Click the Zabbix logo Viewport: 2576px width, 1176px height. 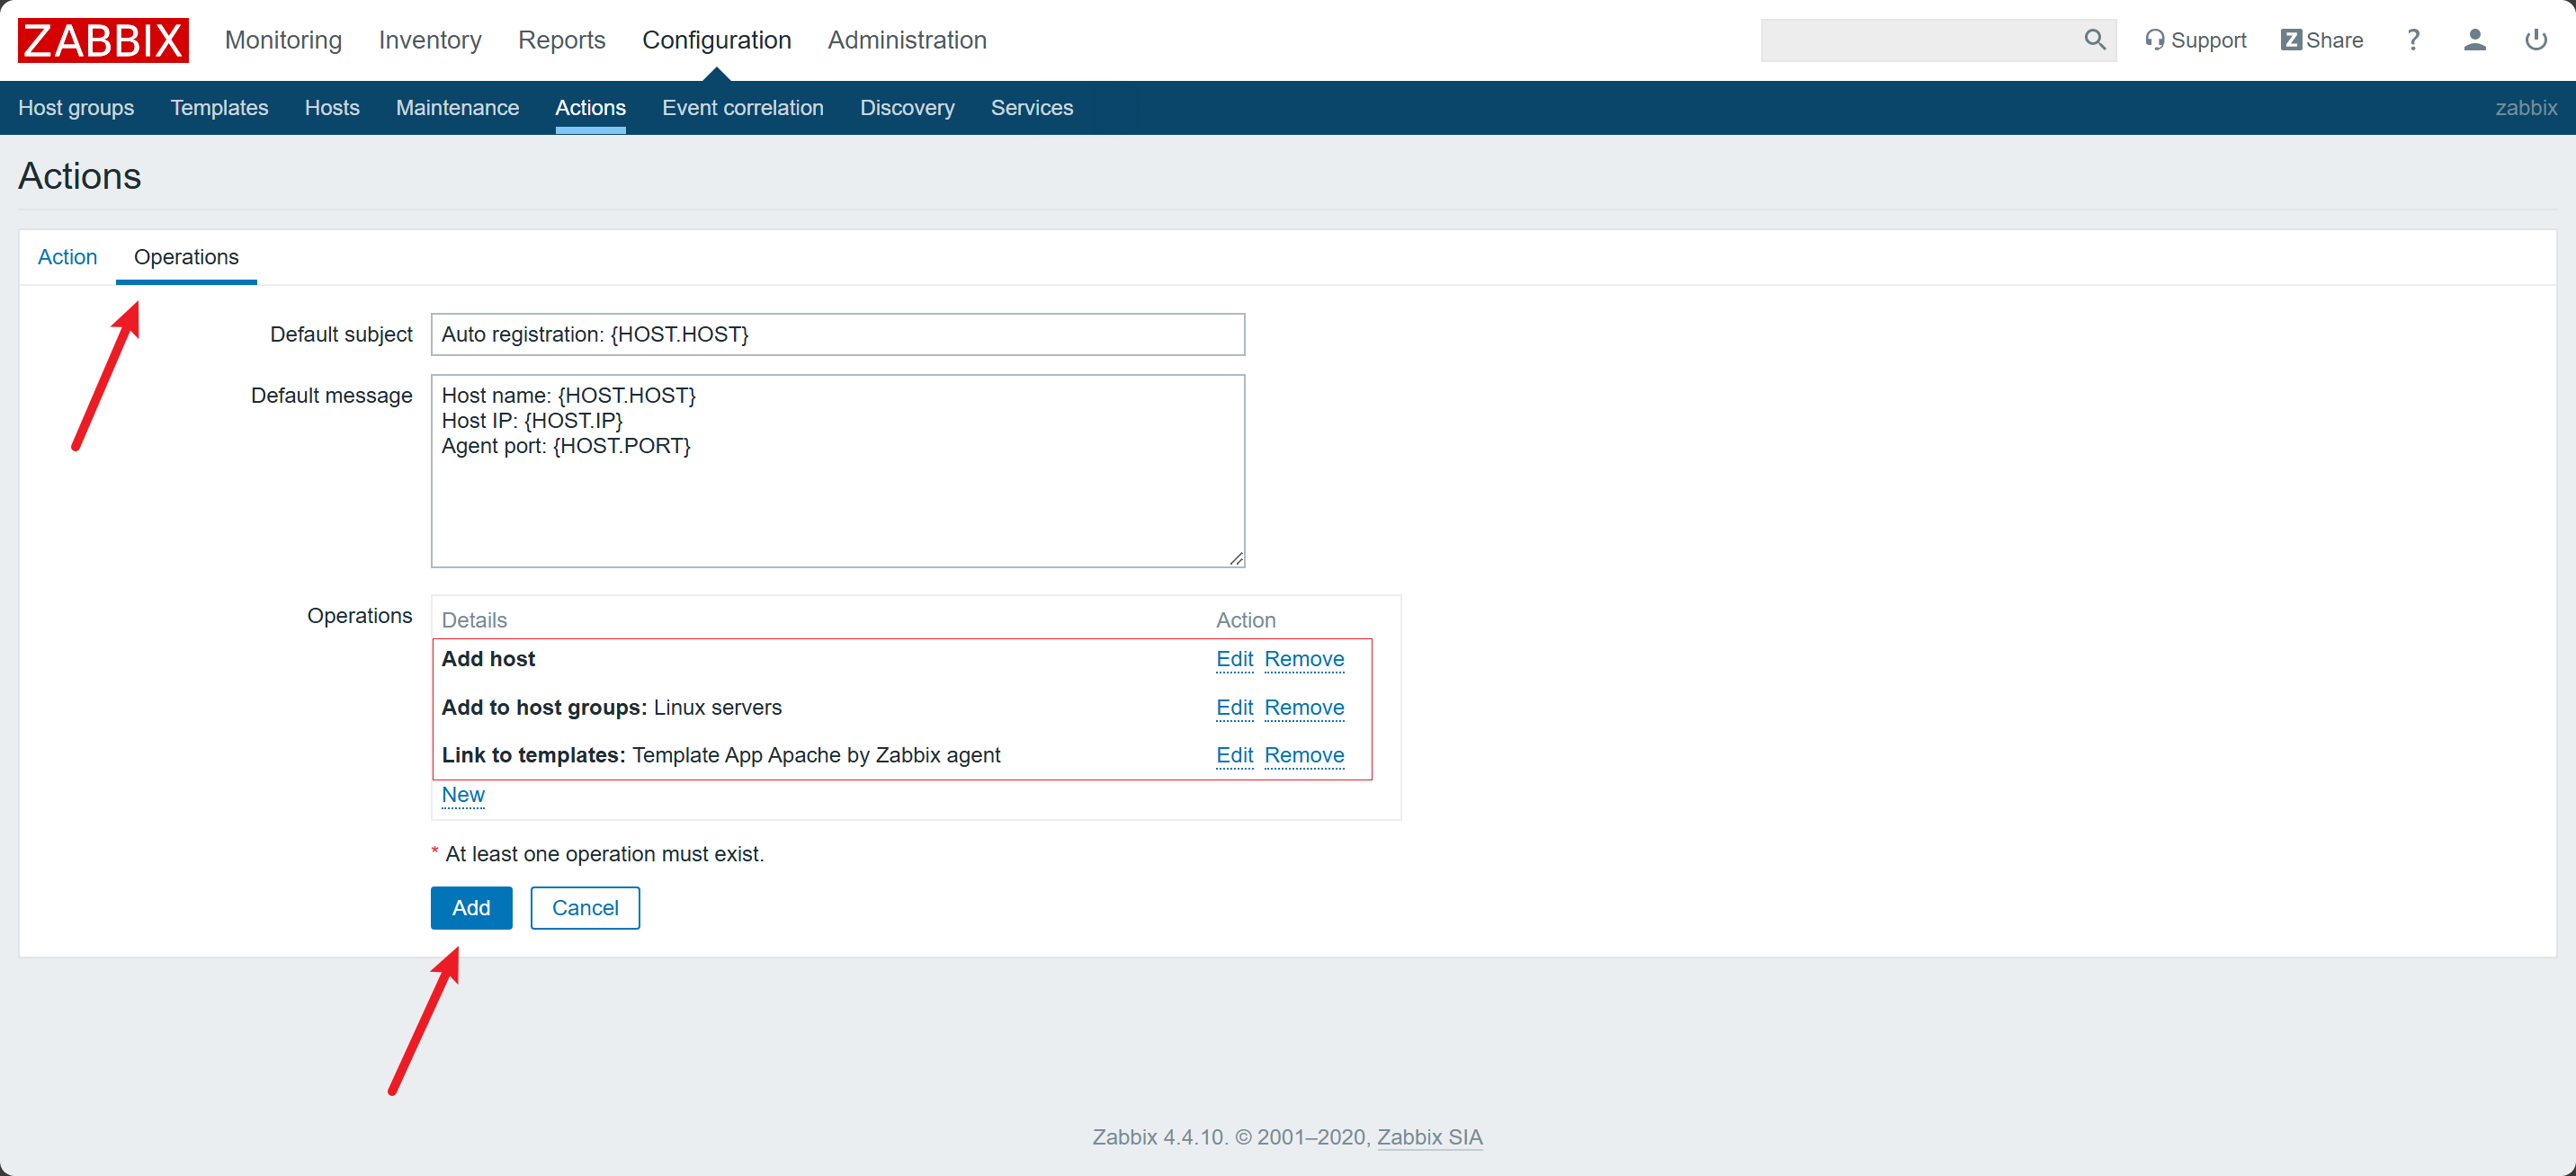click(x=103, y=40)
